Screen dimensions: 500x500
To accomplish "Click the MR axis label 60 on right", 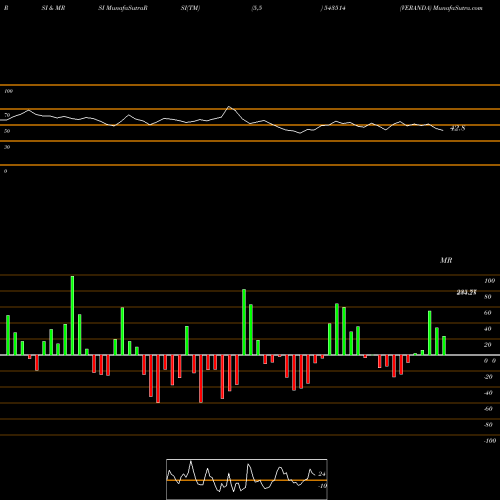I will click(488, 313).
